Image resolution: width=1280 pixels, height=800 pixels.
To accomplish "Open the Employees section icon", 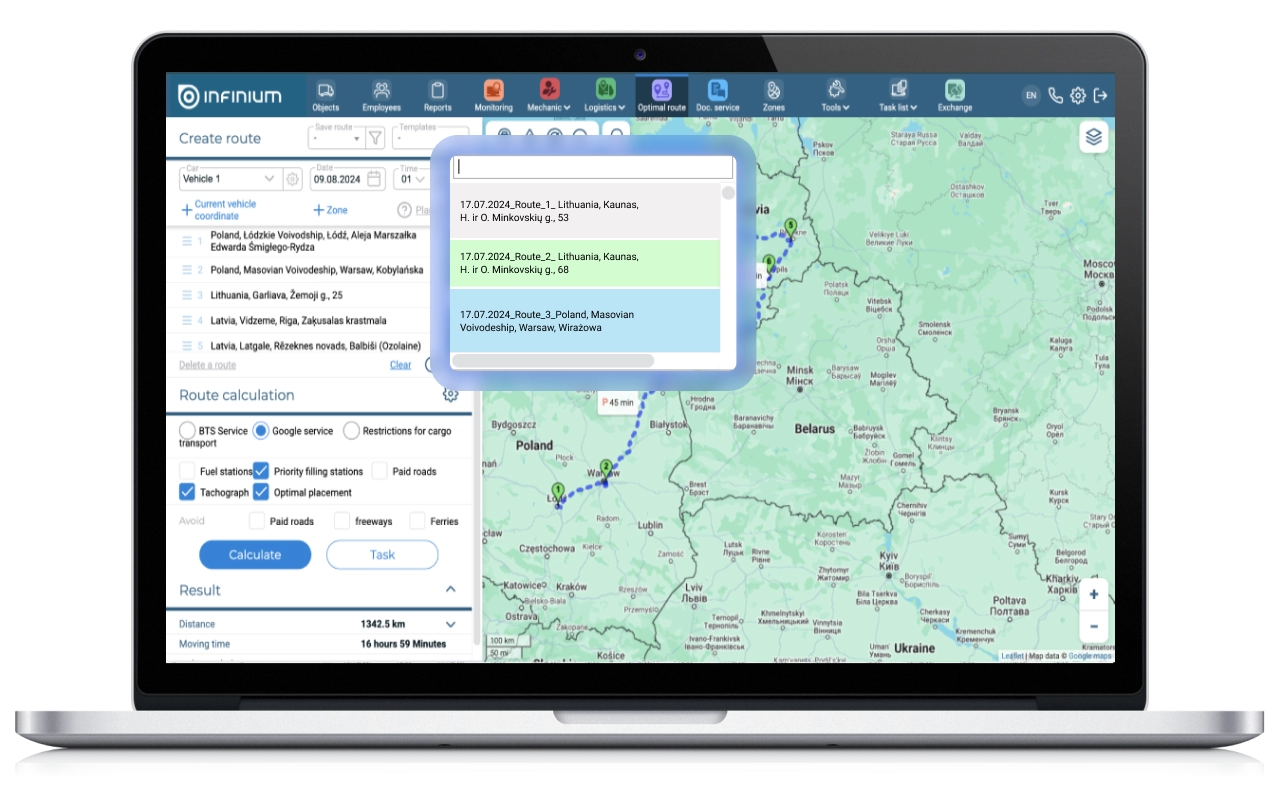I will [381, 91].
